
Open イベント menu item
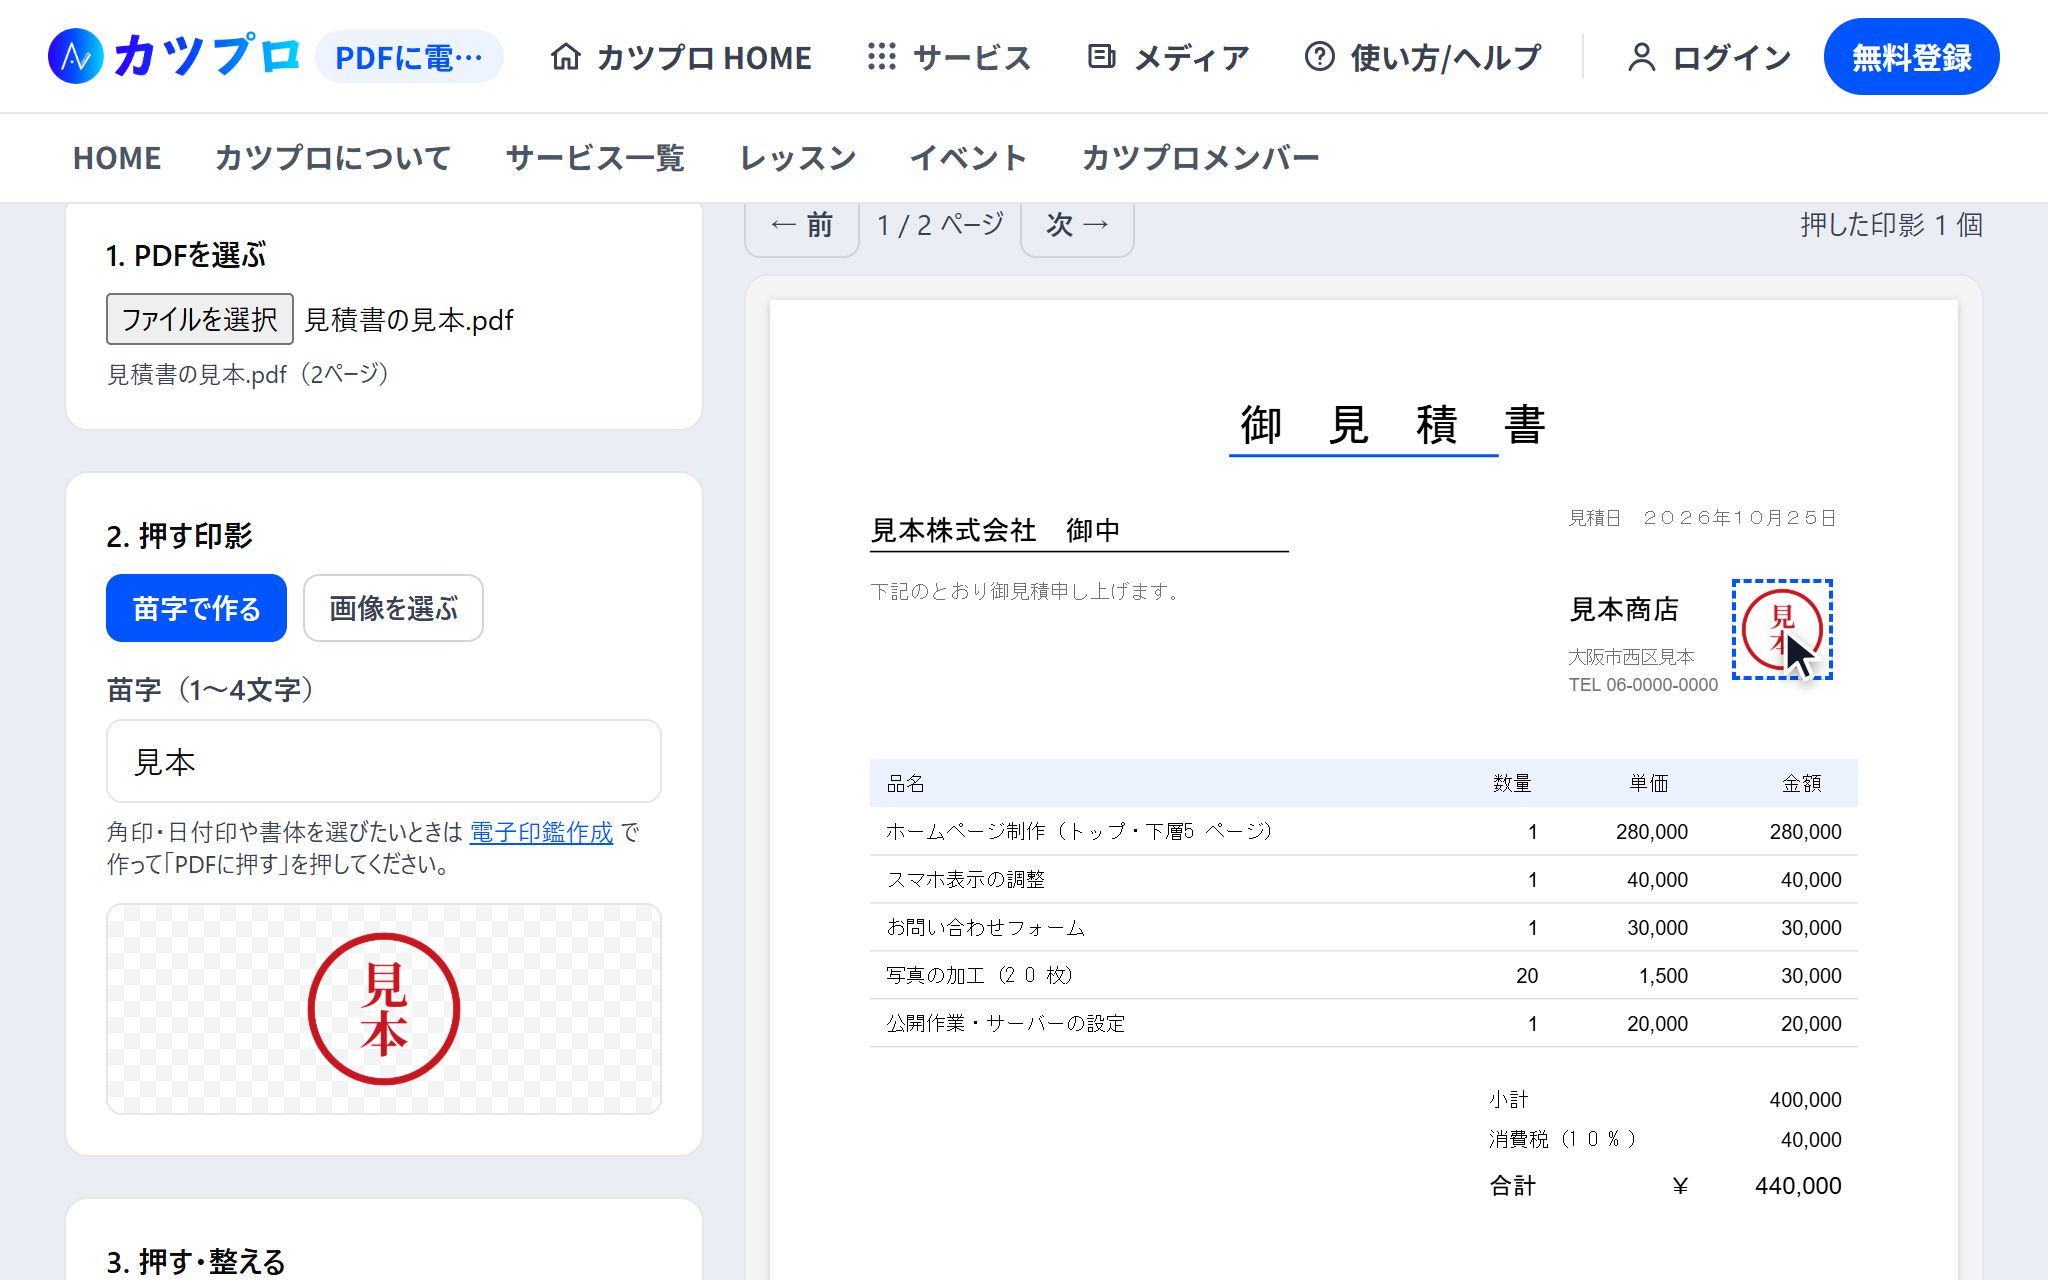point(968,158)
